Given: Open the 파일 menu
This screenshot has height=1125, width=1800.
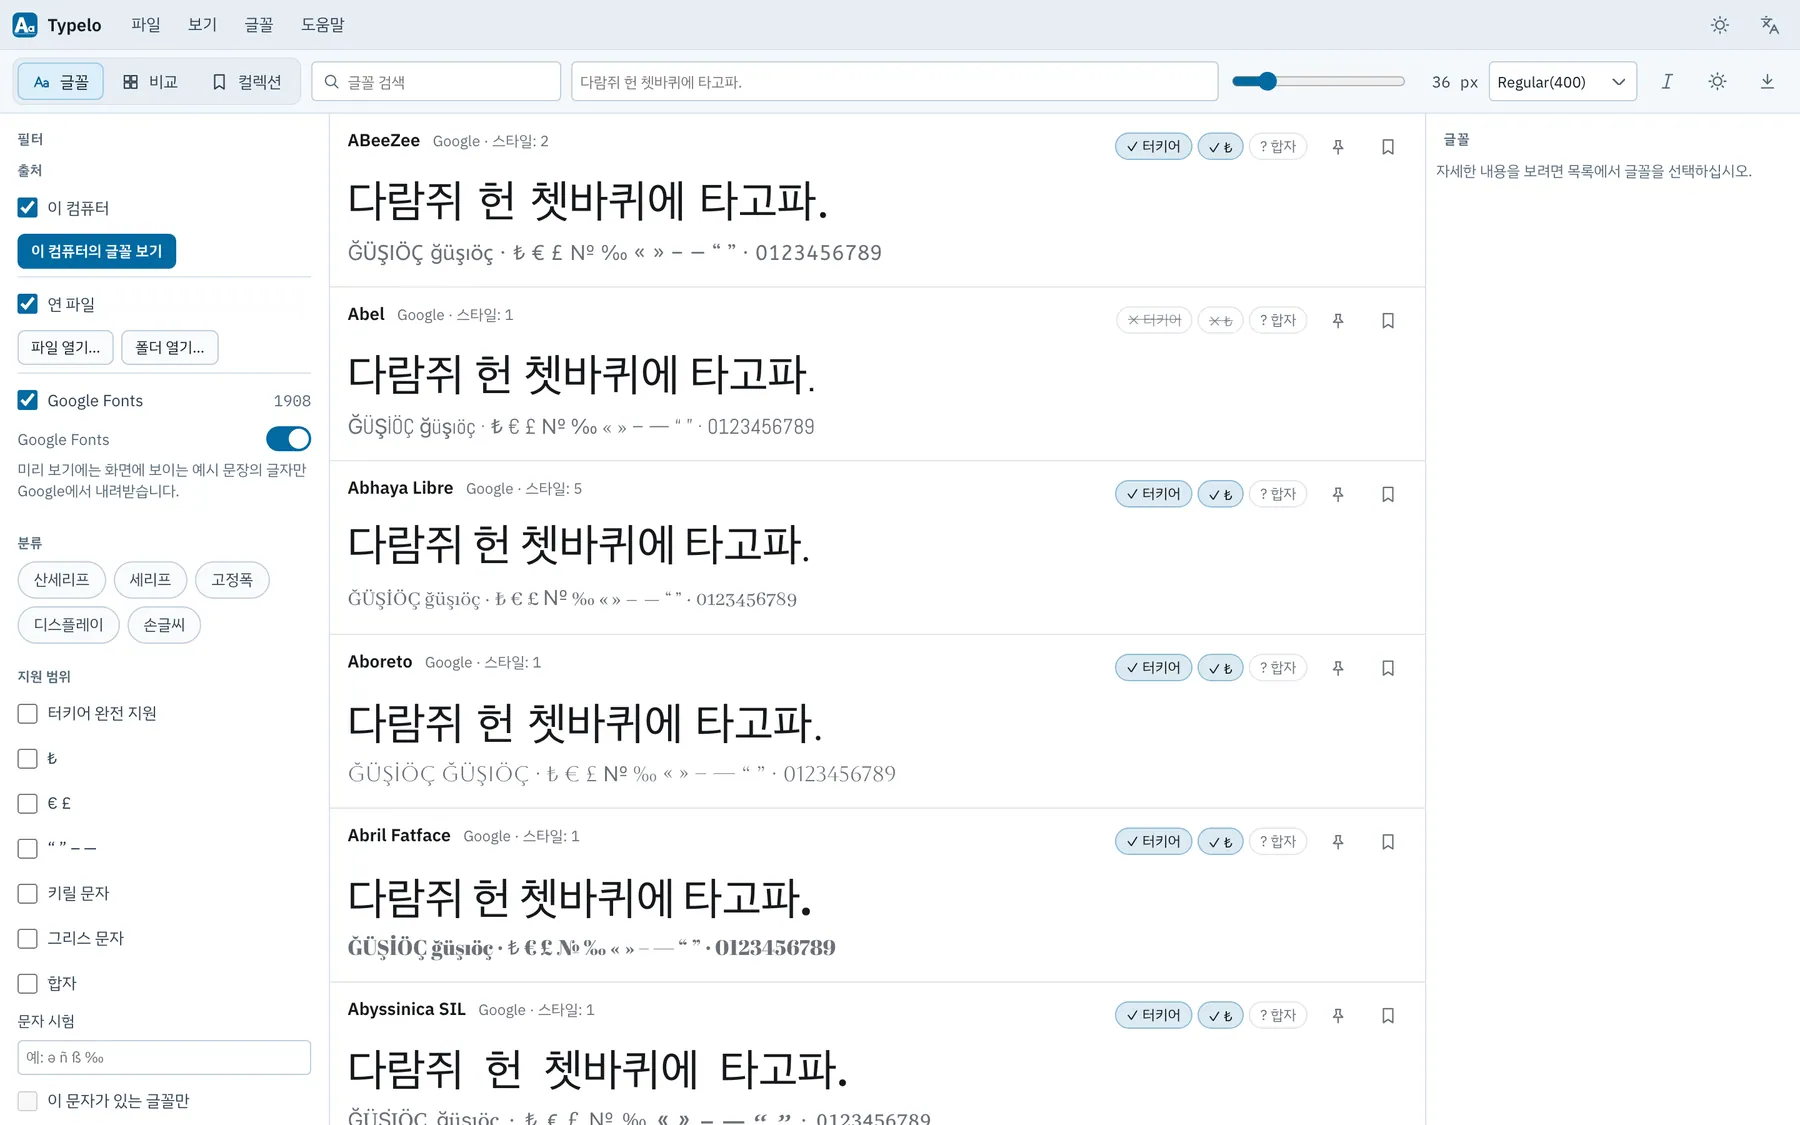Looking at the screenshot, I should 146,25.
